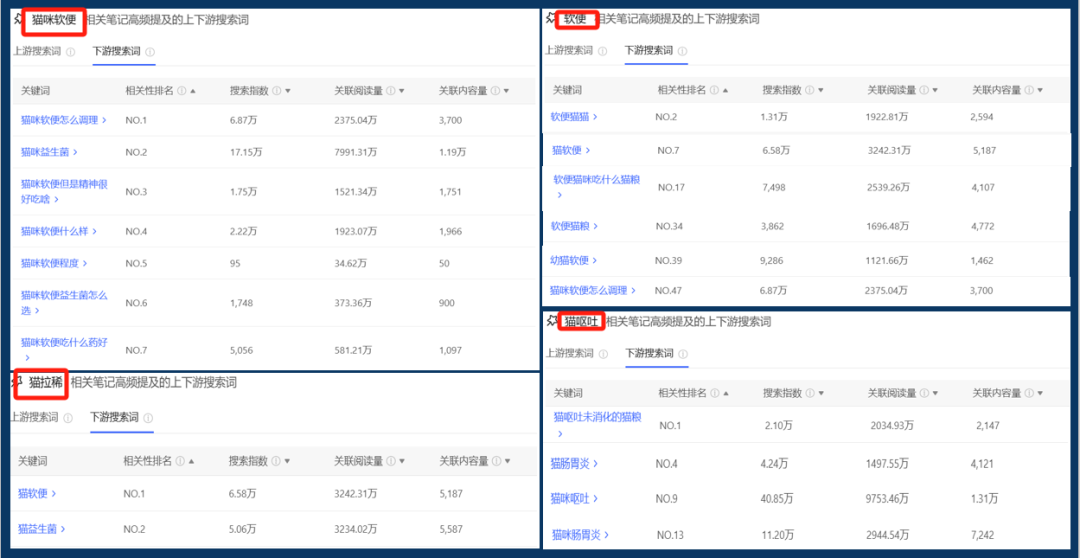1080x558 pixels.
Task: Click the 猫肠胃炎 keyword link
Action: (574, 464)
